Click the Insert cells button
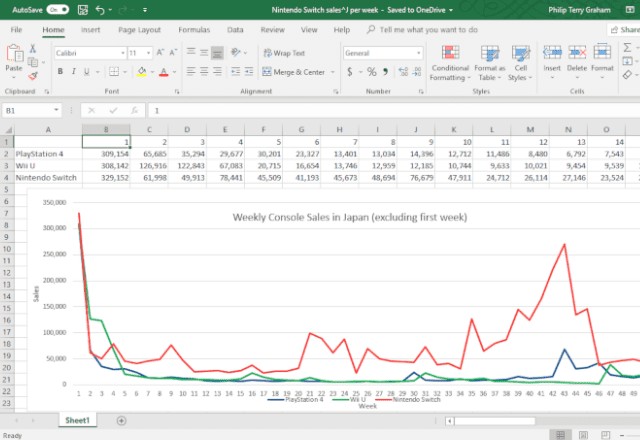 click(x=552, y=62)
